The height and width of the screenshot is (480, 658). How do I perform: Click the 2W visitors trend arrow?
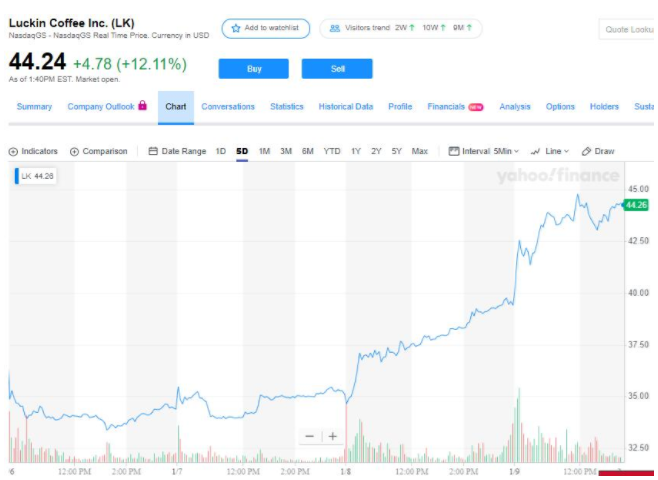point(412,28)
